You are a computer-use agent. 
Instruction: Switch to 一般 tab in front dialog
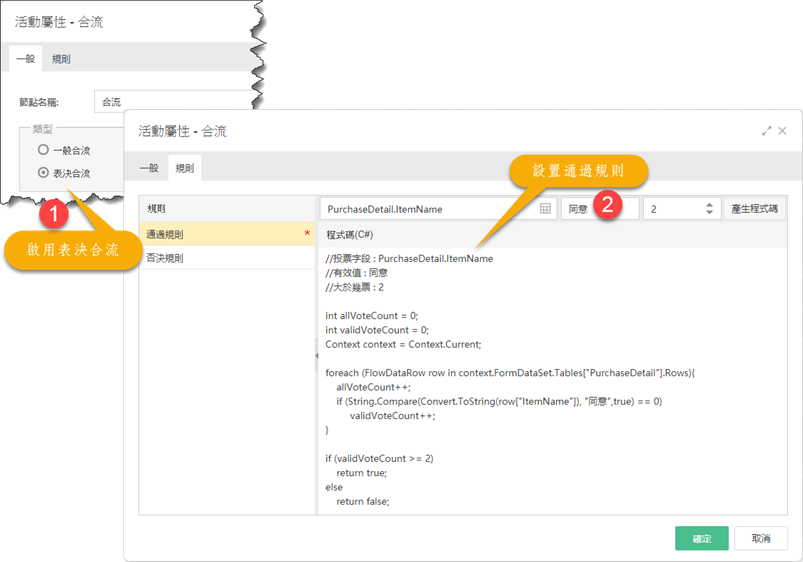[x=150, y=168]
